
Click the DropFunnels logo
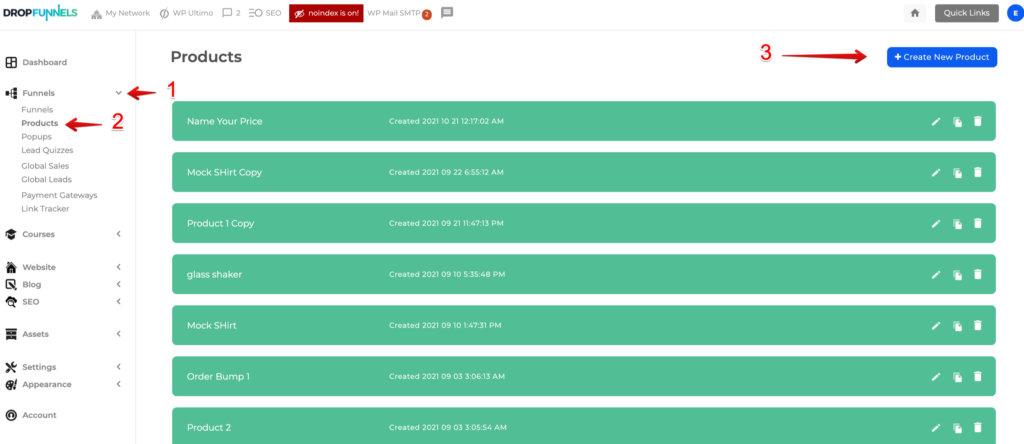click(x=40, y=12)
